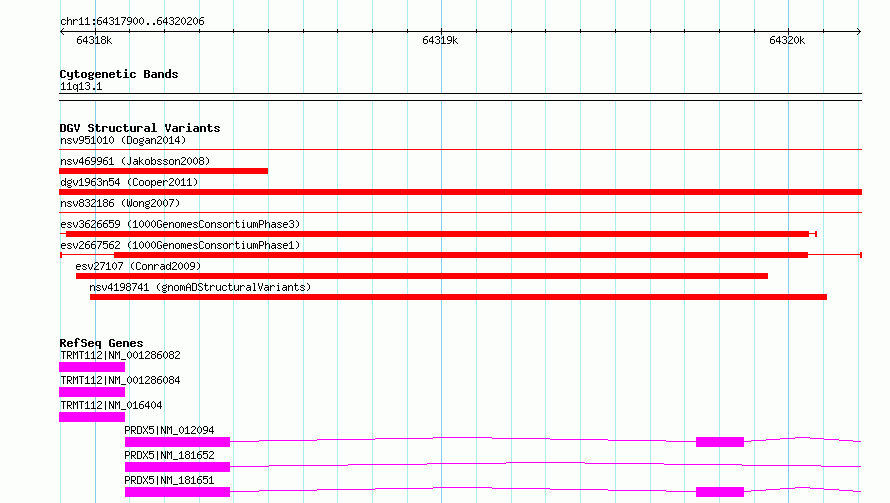This screenshot has height=503, width=890.
Task: Click the red dgv1963n54 variant bar
Action: pos(460,192)
